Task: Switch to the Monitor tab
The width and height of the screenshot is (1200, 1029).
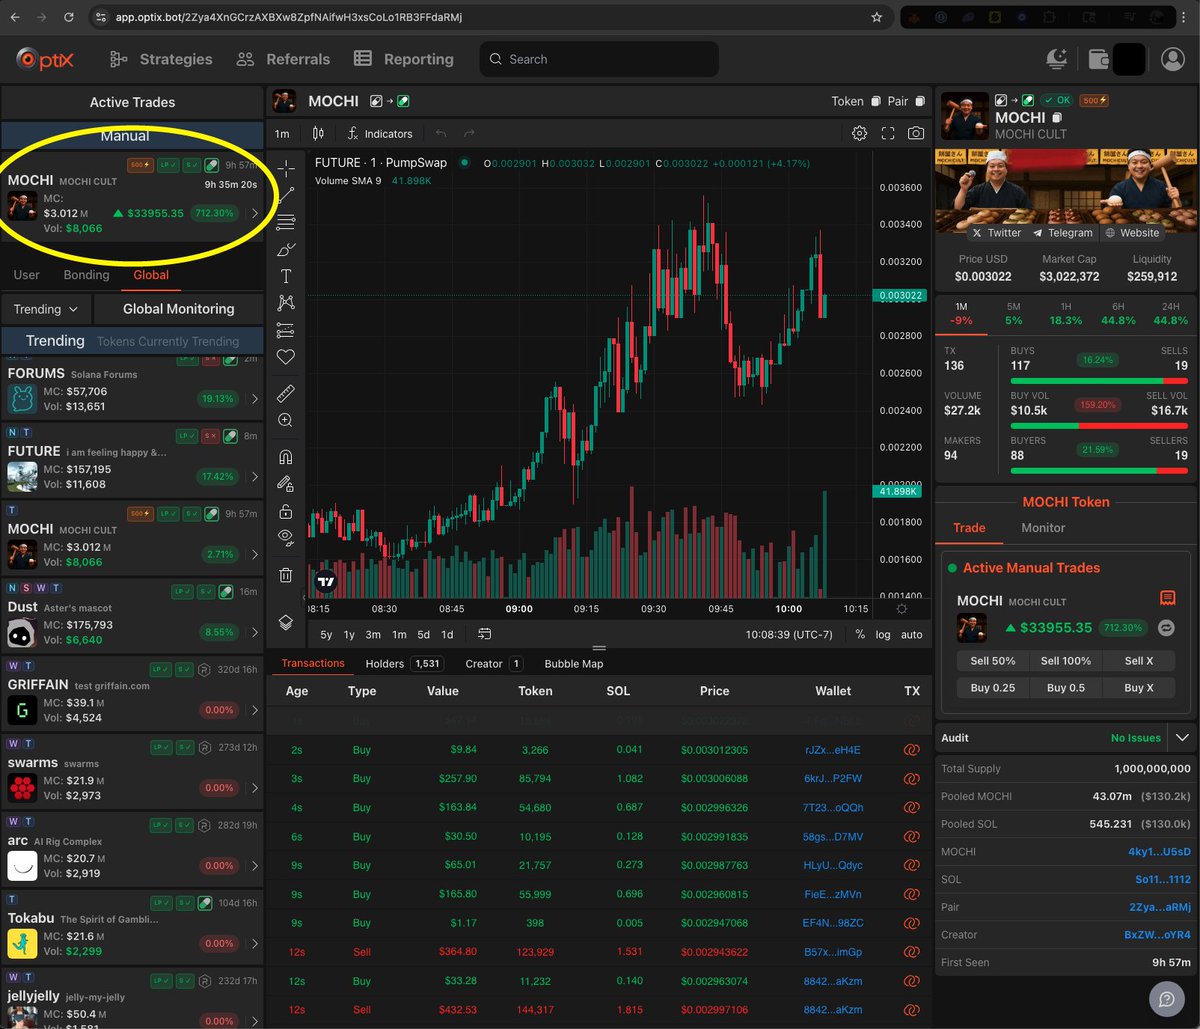Action: click(x=1043, y=527)
